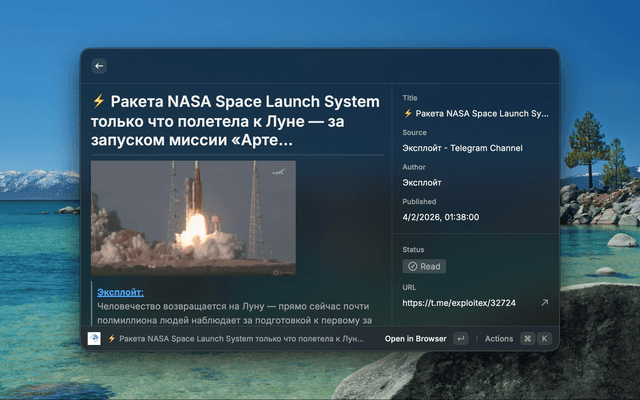Screen dimensions: 640x400
Task: Click the checkmark icon in Read tag
Action: 412,267
